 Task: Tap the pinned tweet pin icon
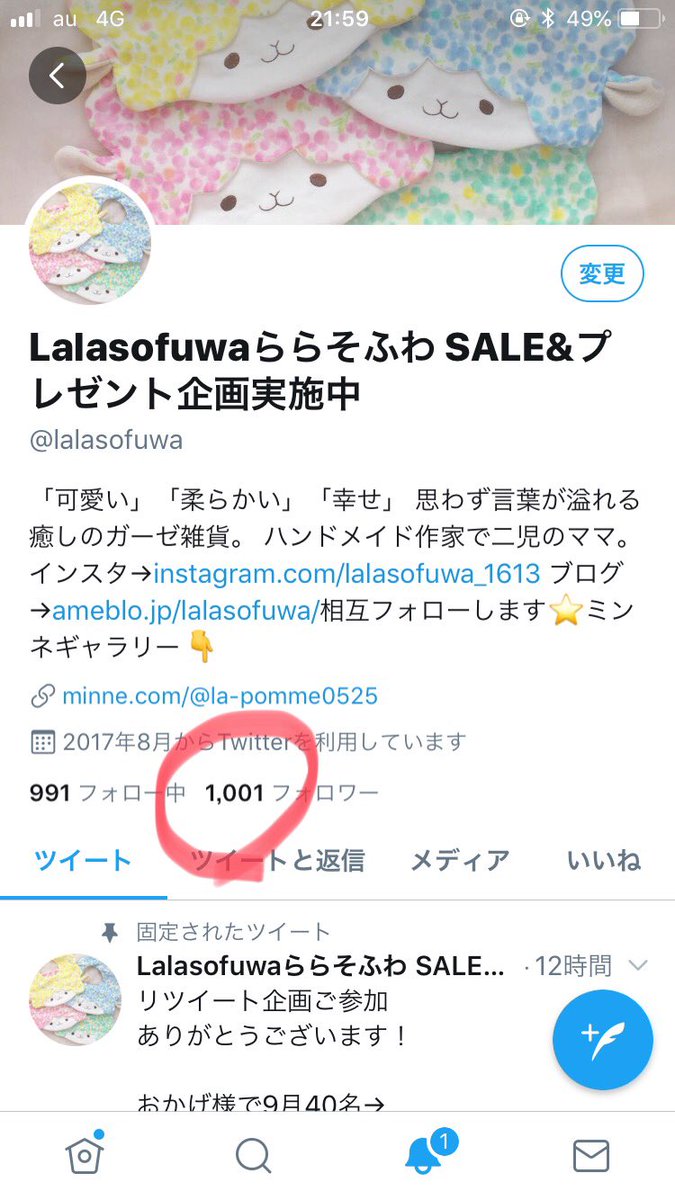point(111,932)
